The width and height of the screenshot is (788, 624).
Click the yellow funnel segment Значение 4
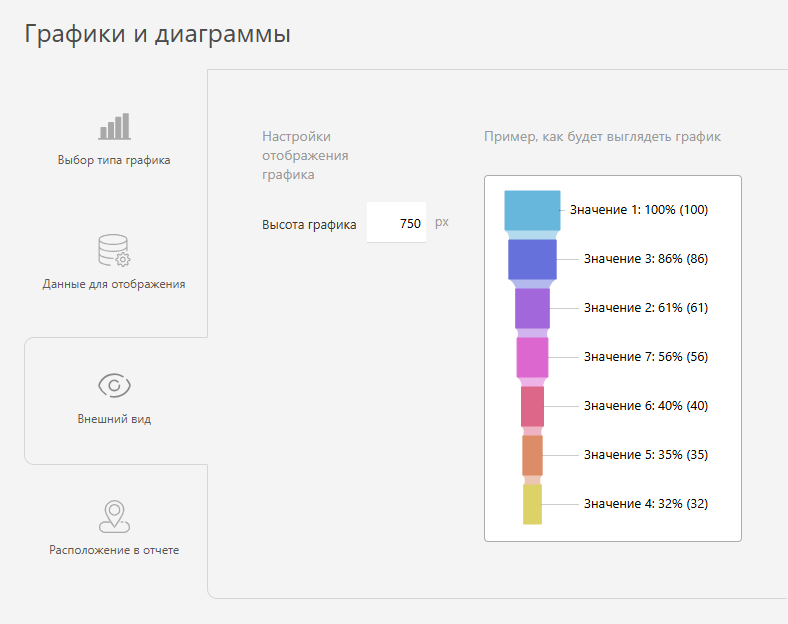pyautogui.click(x=532, y=504)
